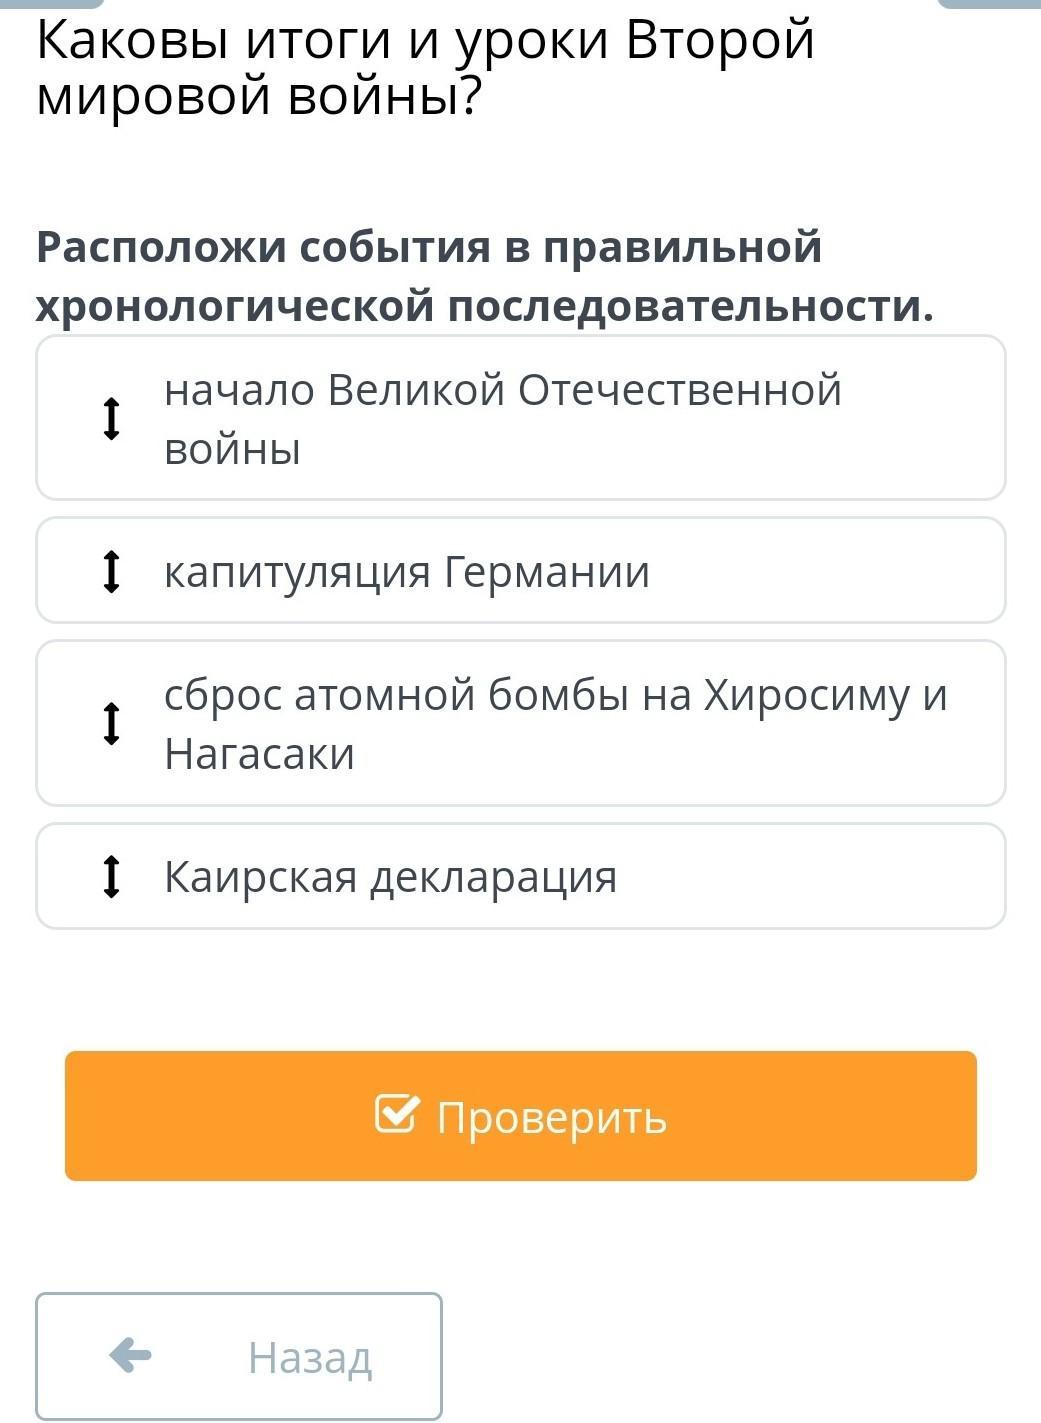Click the word "войны" in the first answer
This screenshot has height=1423, width=1041.
(233, 448)
